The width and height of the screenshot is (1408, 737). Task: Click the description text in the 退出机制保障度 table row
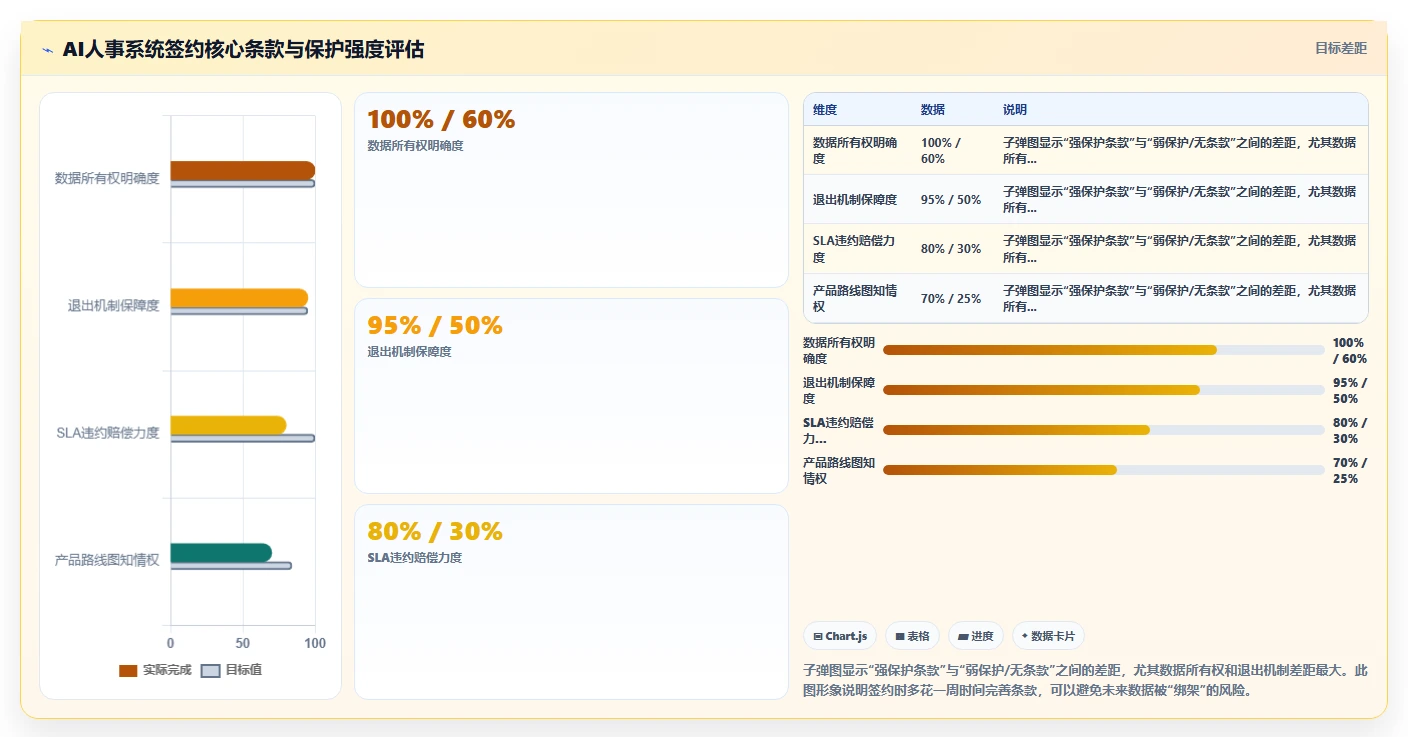[x=1180, y=200]
